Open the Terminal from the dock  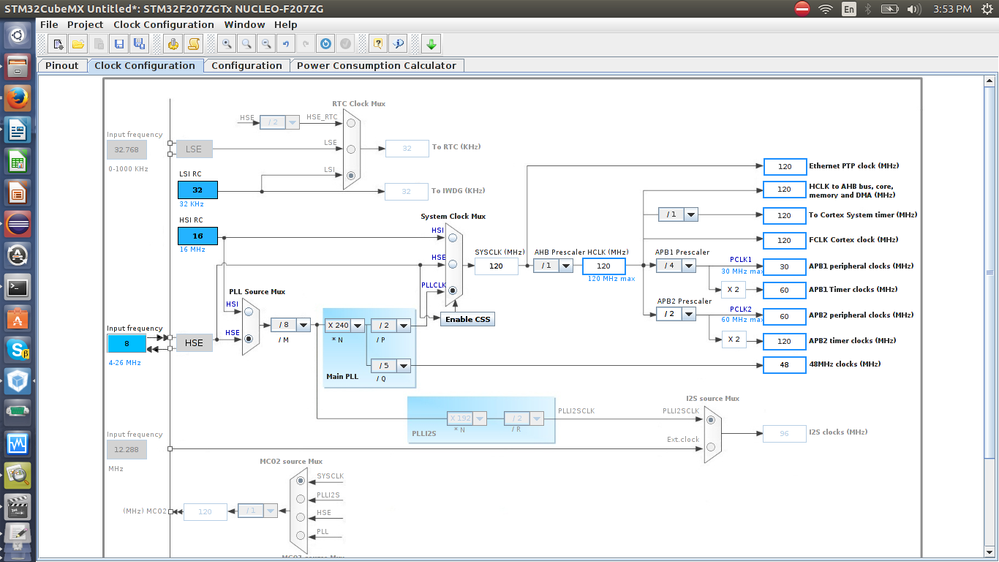[x=17, y=287]
